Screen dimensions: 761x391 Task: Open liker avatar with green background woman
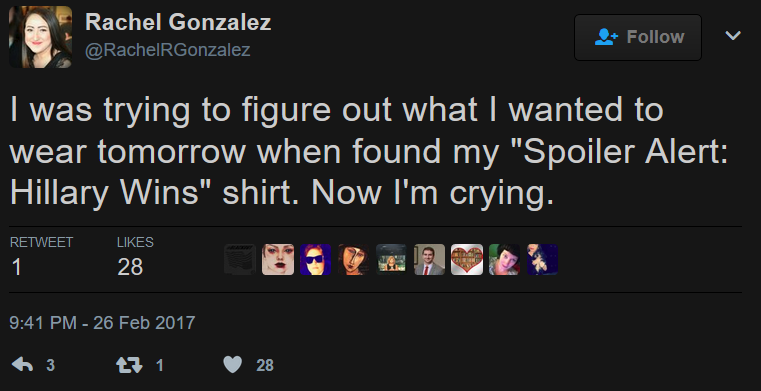[505, 260]
